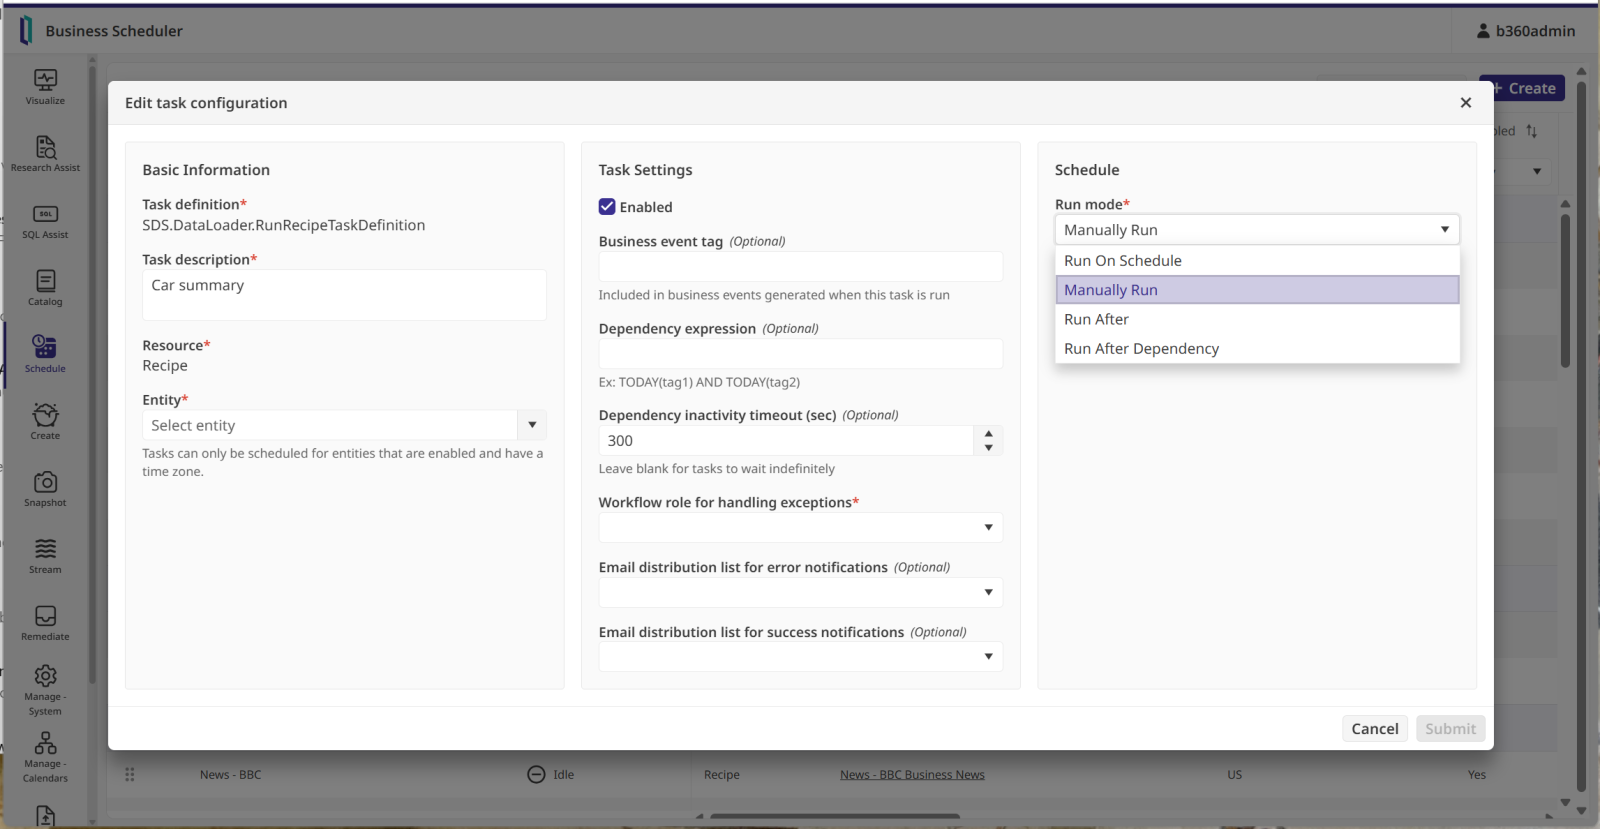Increment the dependency inactivity timeout value
The image size is (1600, 829).
(988, 434)
